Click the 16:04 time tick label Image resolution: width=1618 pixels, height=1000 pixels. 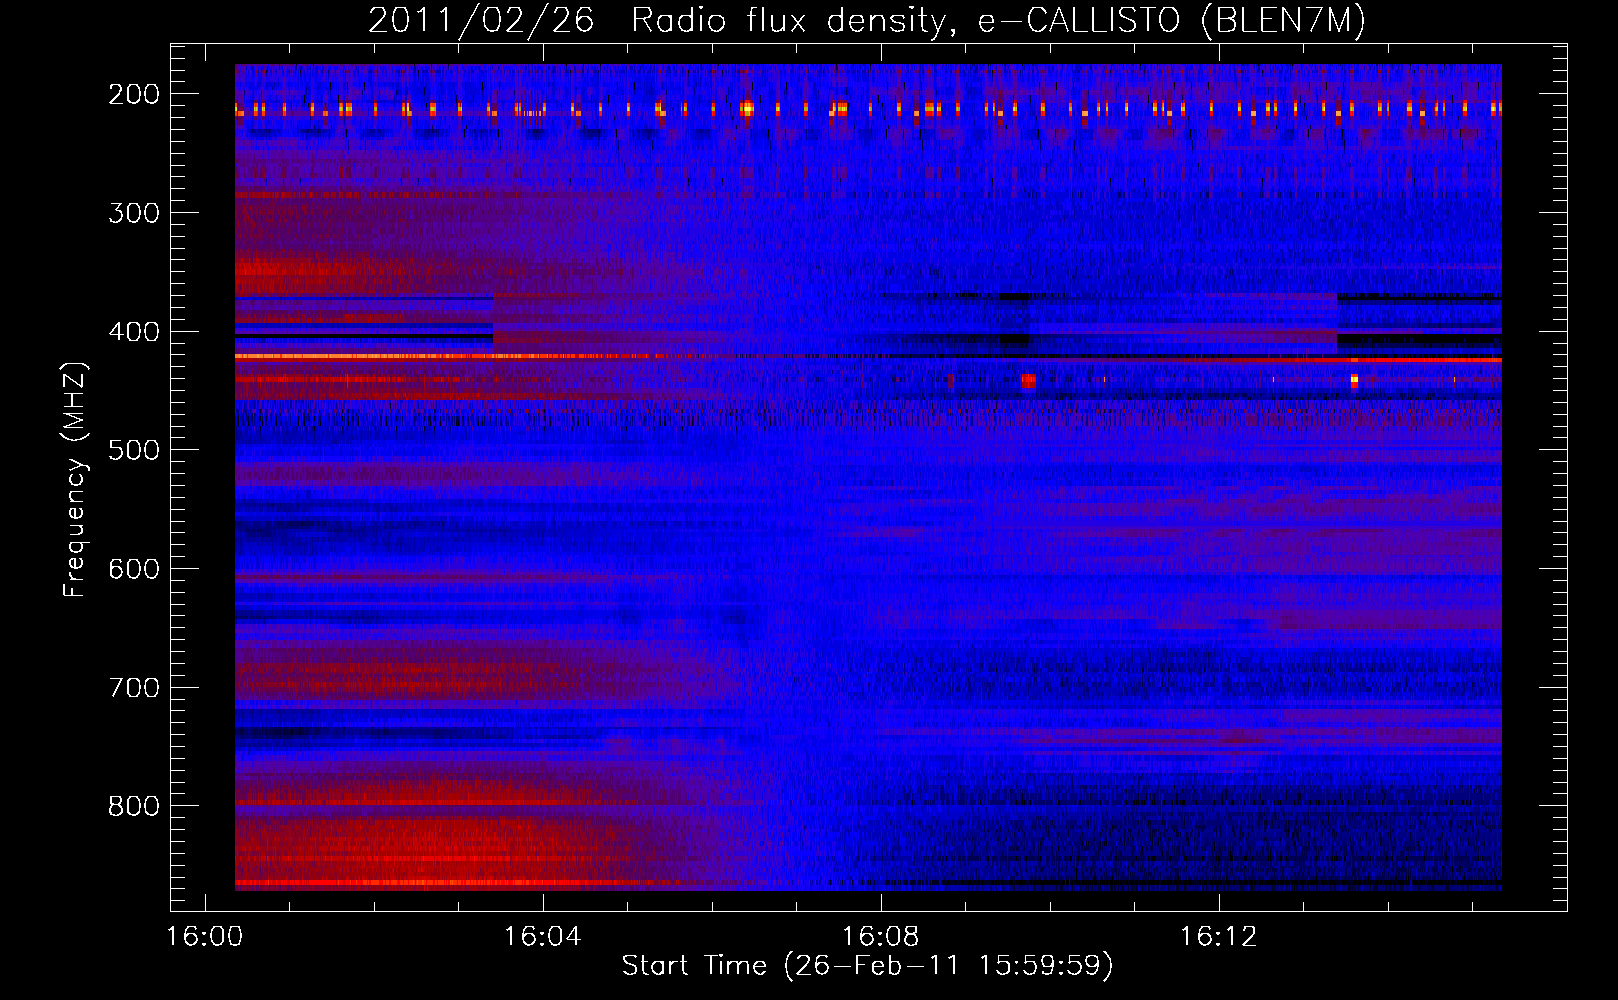[x=543, y=937]
